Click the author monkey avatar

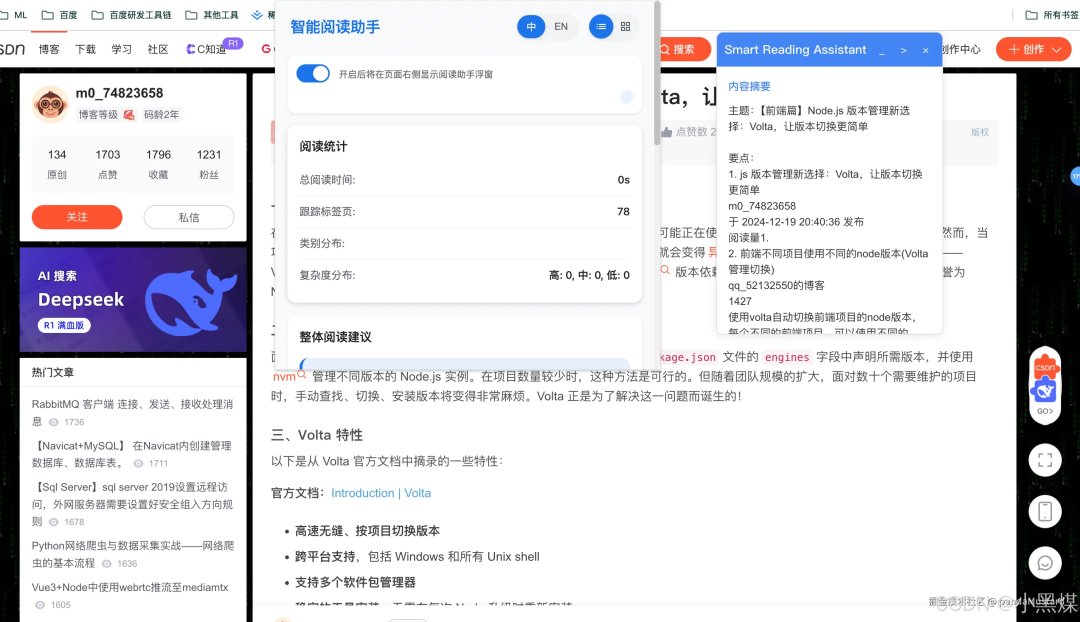(50, 104)
